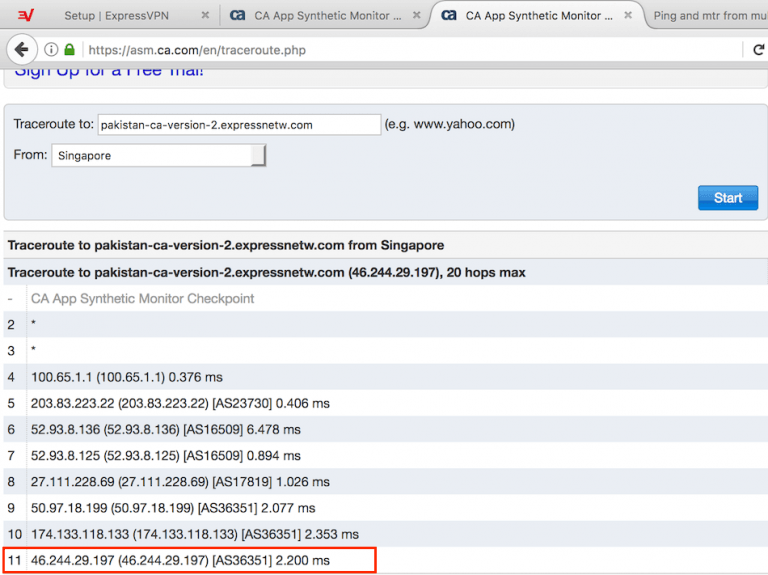Select hop 10 row 174.133.118.133

(x=385, y=534)
